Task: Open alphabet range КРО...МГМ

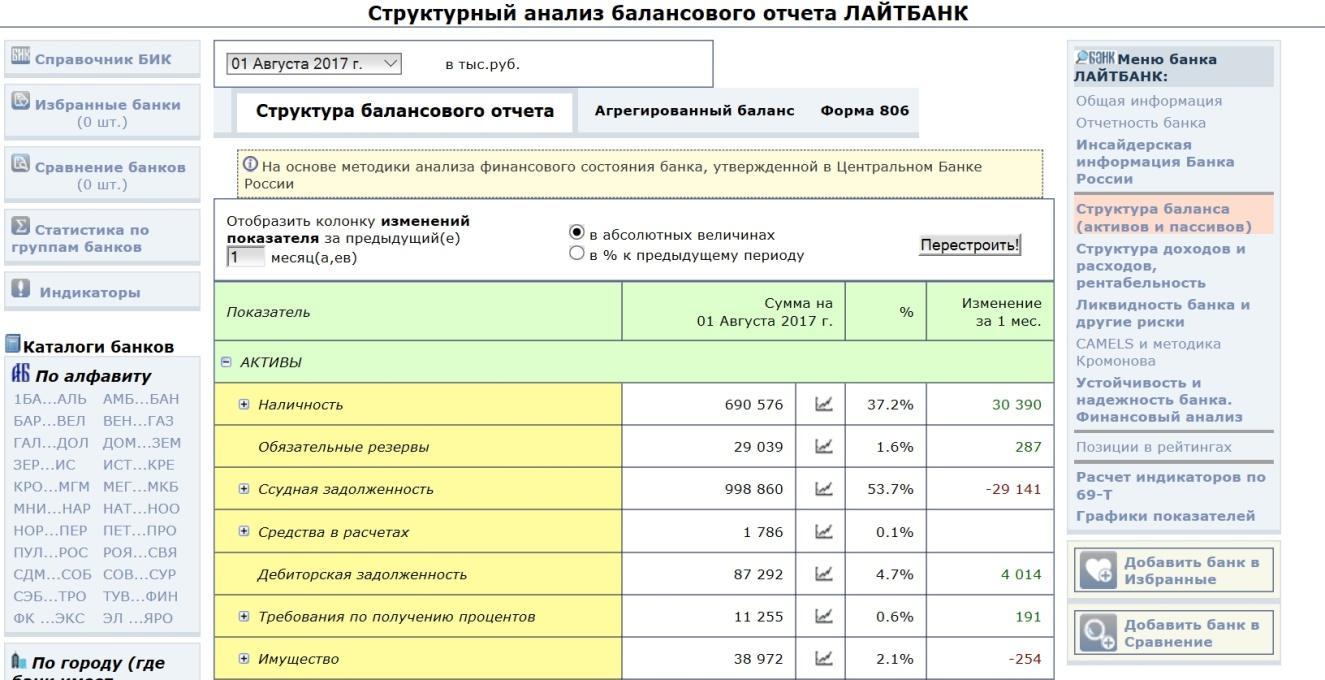Action: (50, 487)
